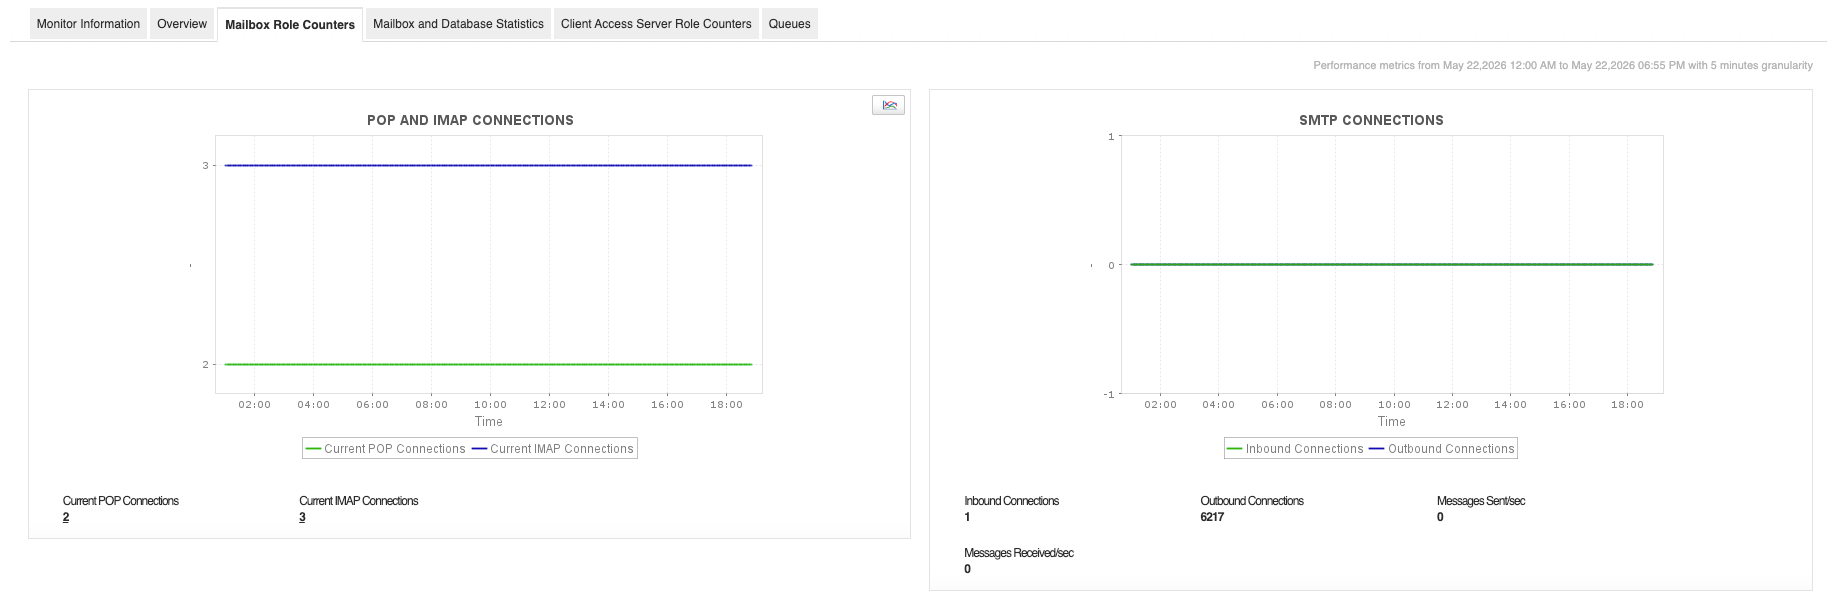
Task: Click the green POP connections line
Action: point(488,364)
